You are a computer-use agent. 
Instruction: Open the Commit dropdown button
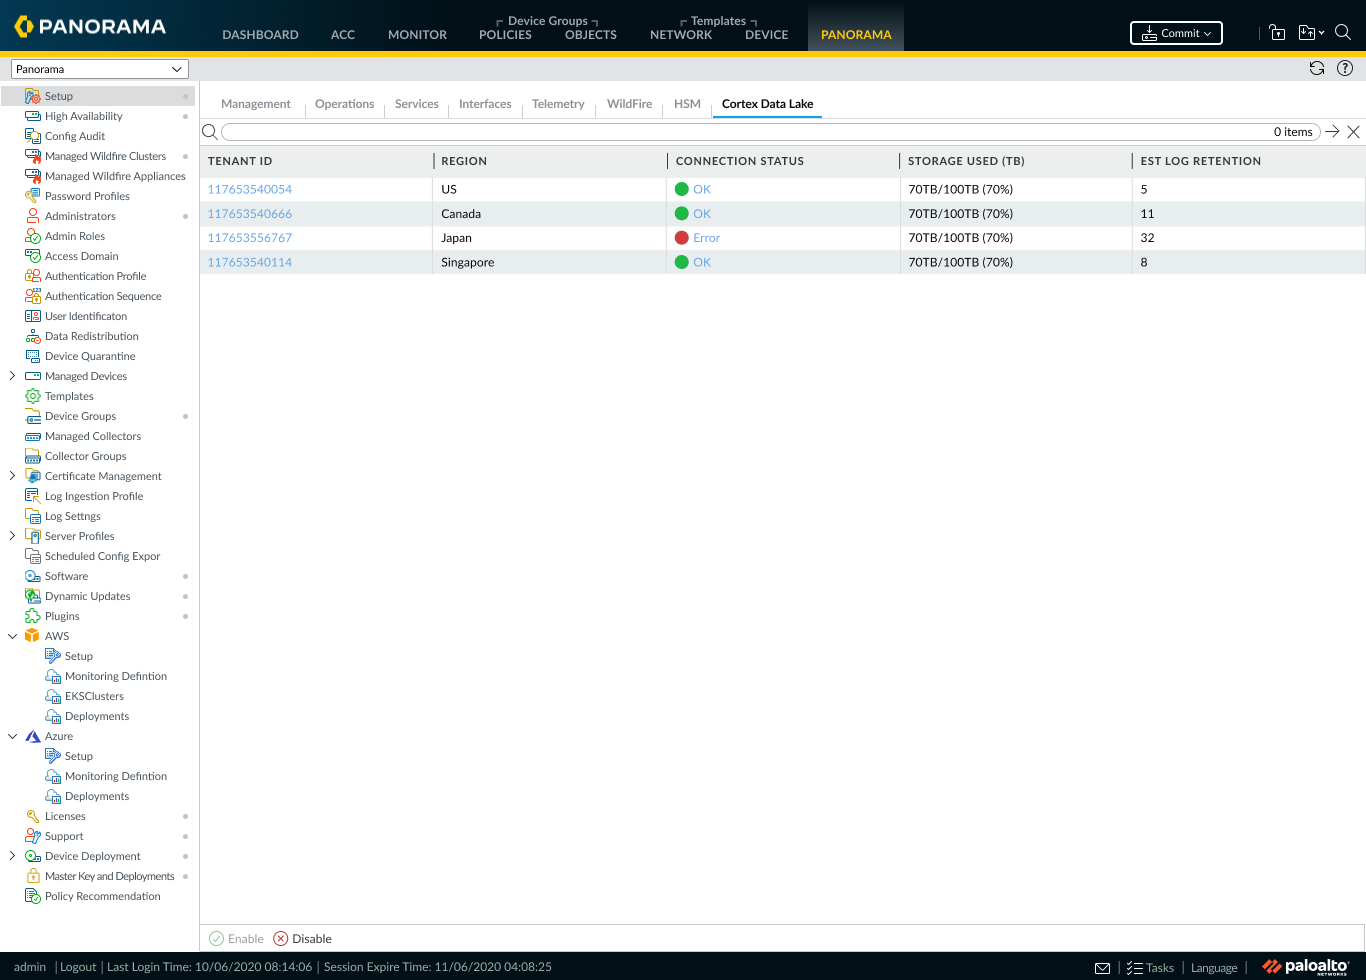pos(1176,33)
